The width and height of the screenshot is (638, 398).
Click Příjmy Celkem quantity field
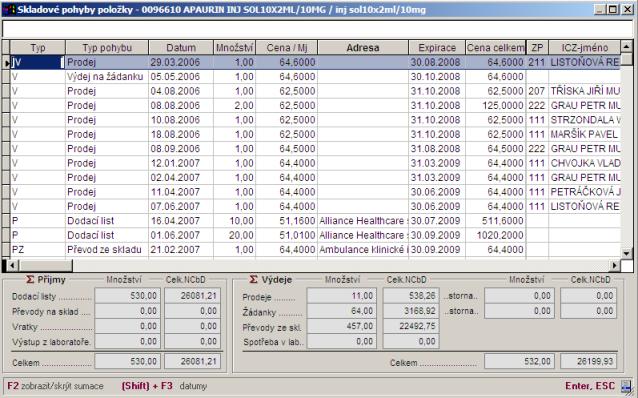click(x=128, y=361)
